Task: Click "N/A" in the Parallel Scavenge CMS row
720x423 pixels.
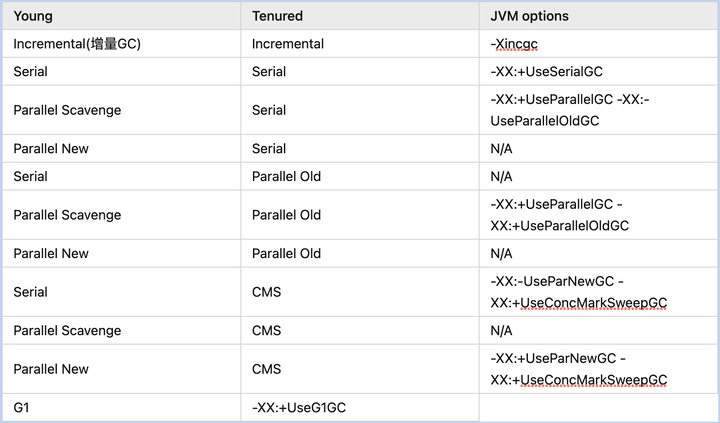Action: (501, 331)
